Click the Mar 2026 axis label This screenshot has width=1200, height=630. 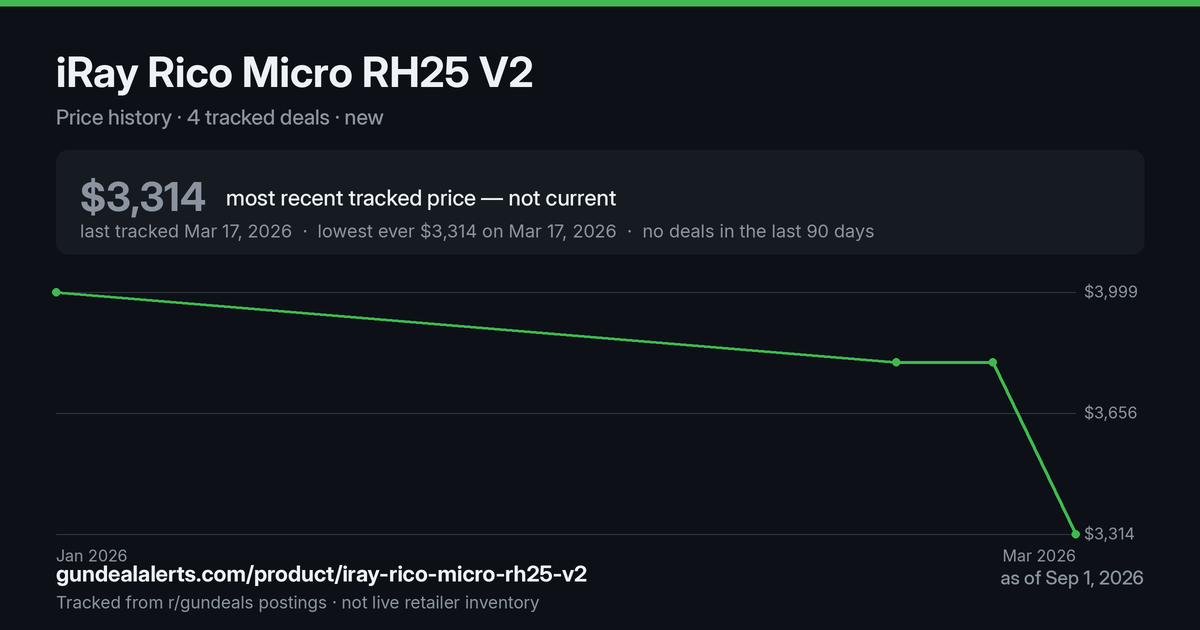[1039, 555]
